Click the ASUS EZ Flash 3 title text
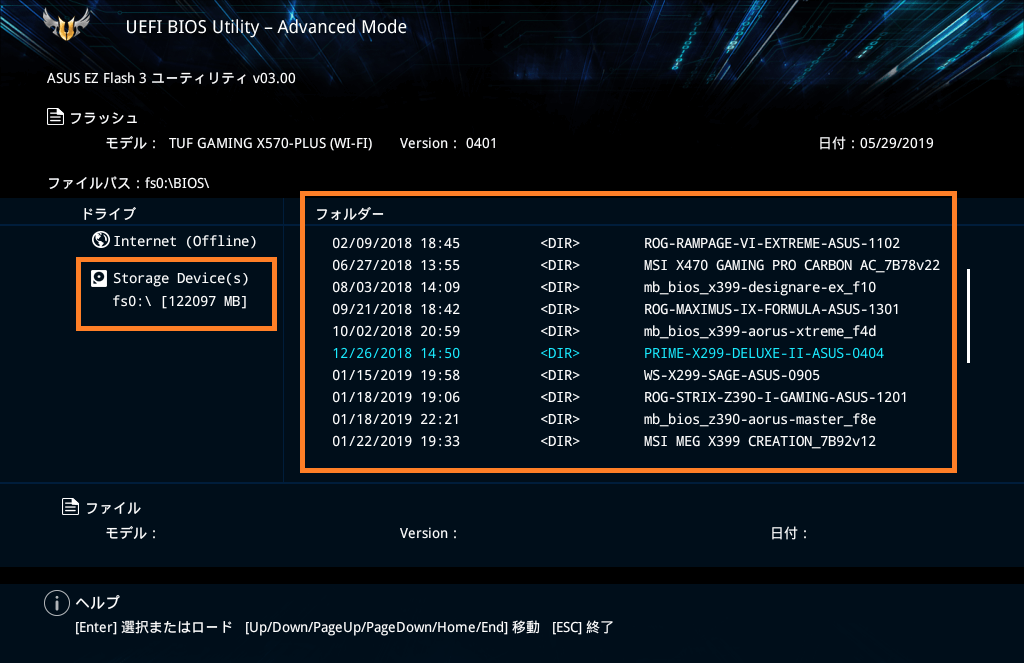Screen dimensions: 1024x663 (171, 78)
